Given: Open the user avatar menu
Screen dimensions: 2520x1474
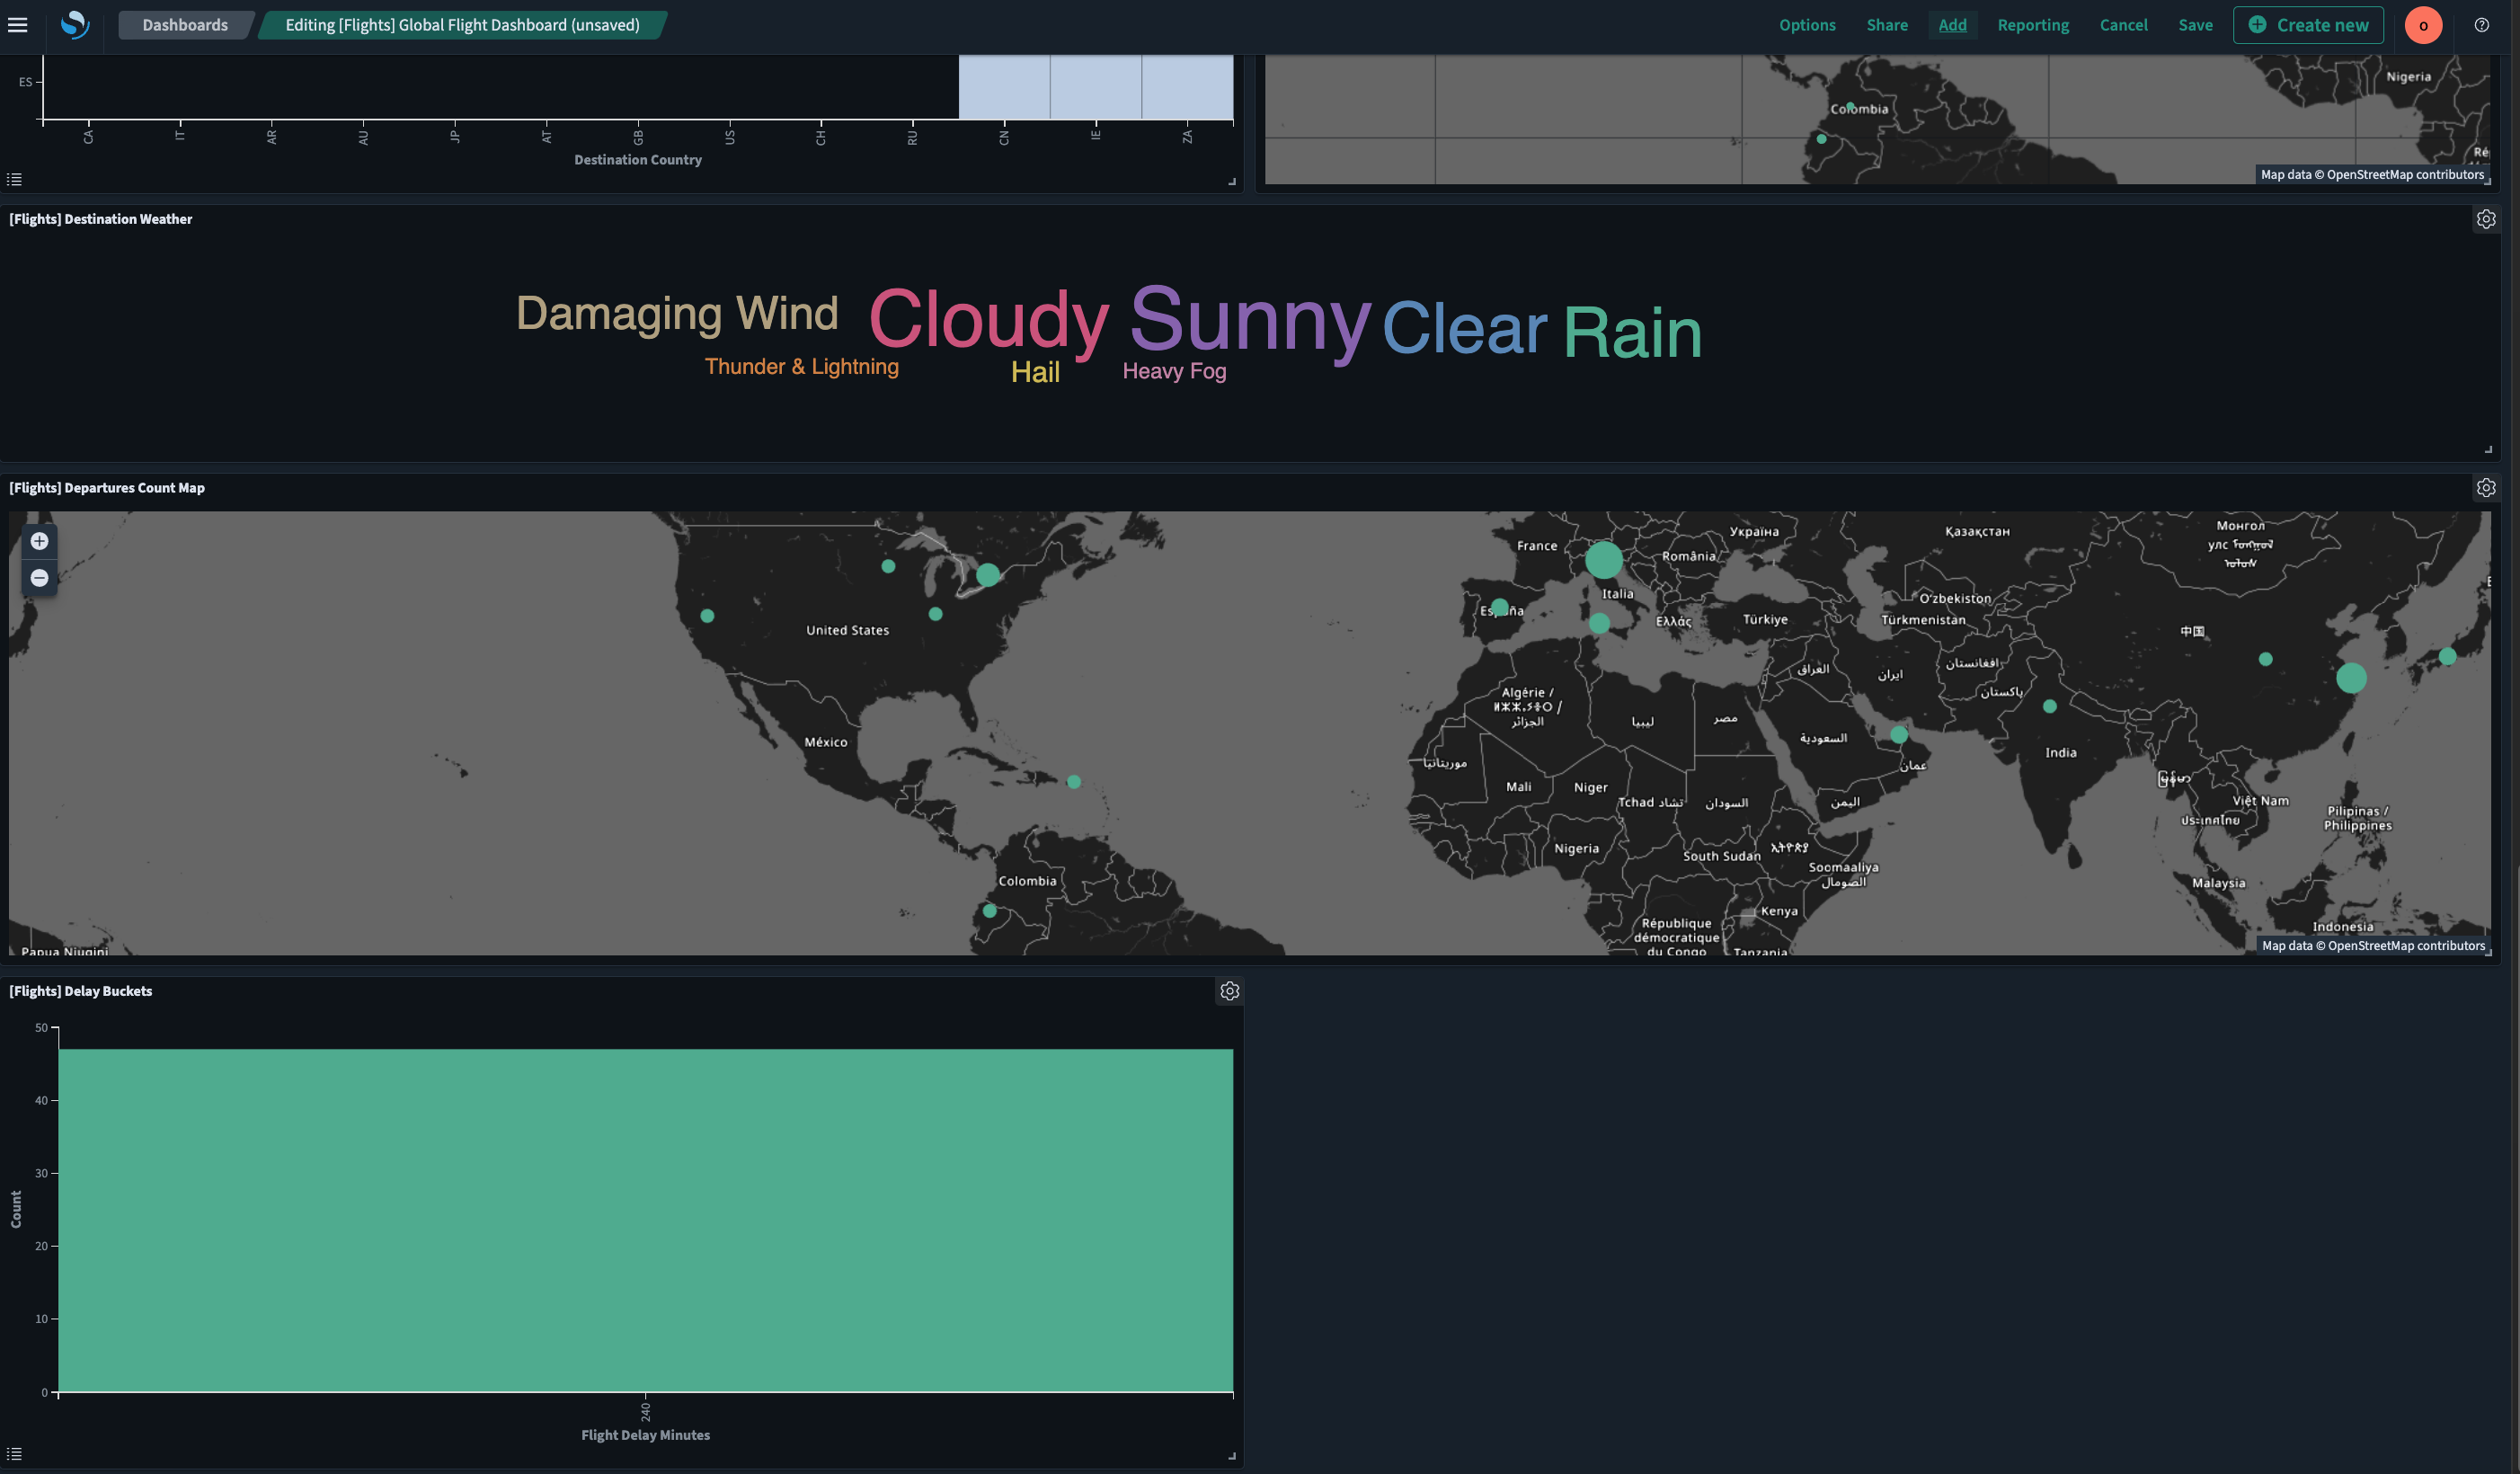Looking at the screenshot, I should point(2423,25).
